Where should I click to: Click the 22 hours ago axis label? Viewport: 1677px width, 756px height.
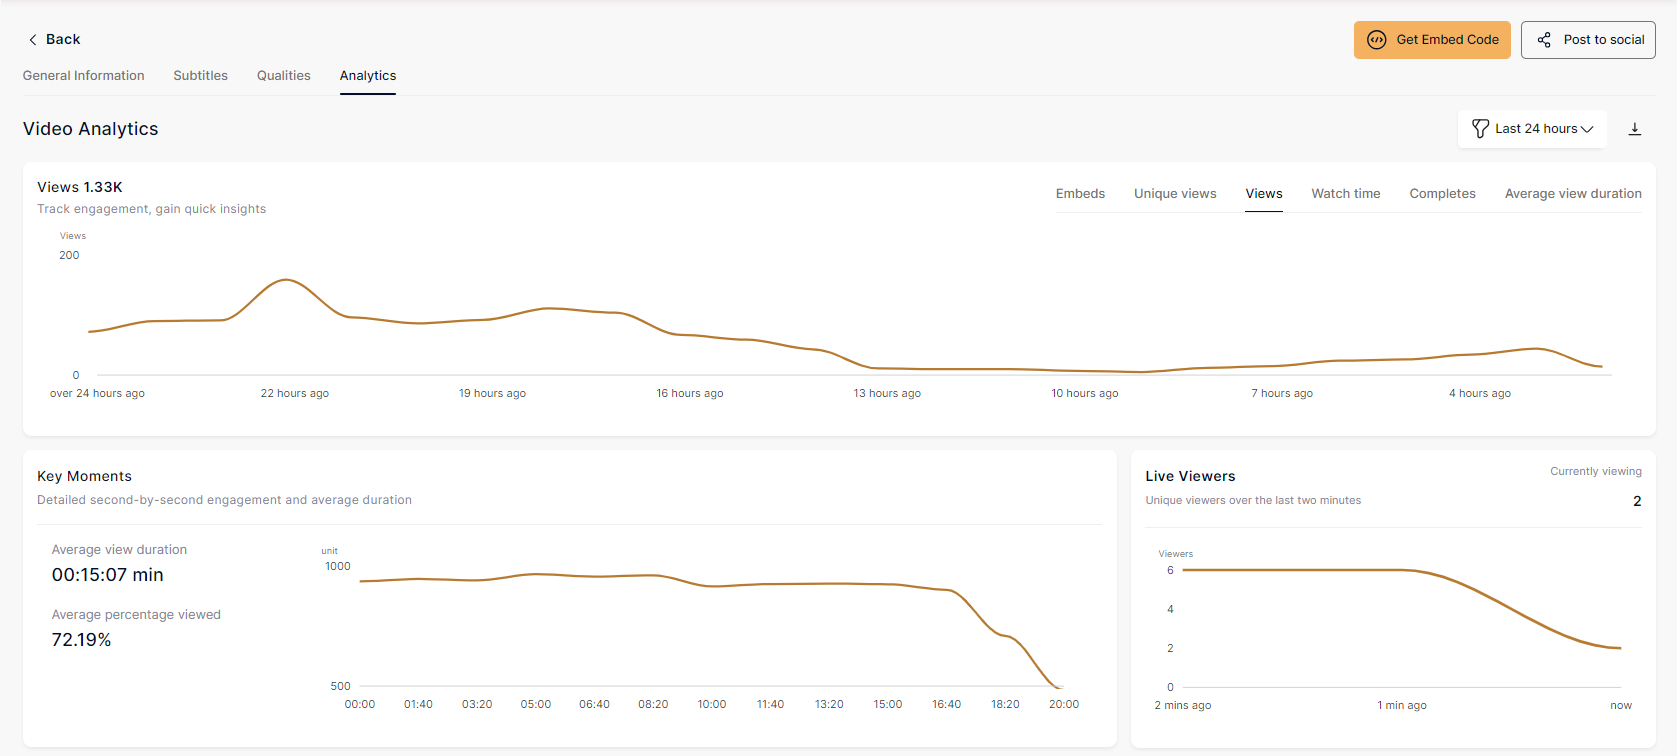295,394
